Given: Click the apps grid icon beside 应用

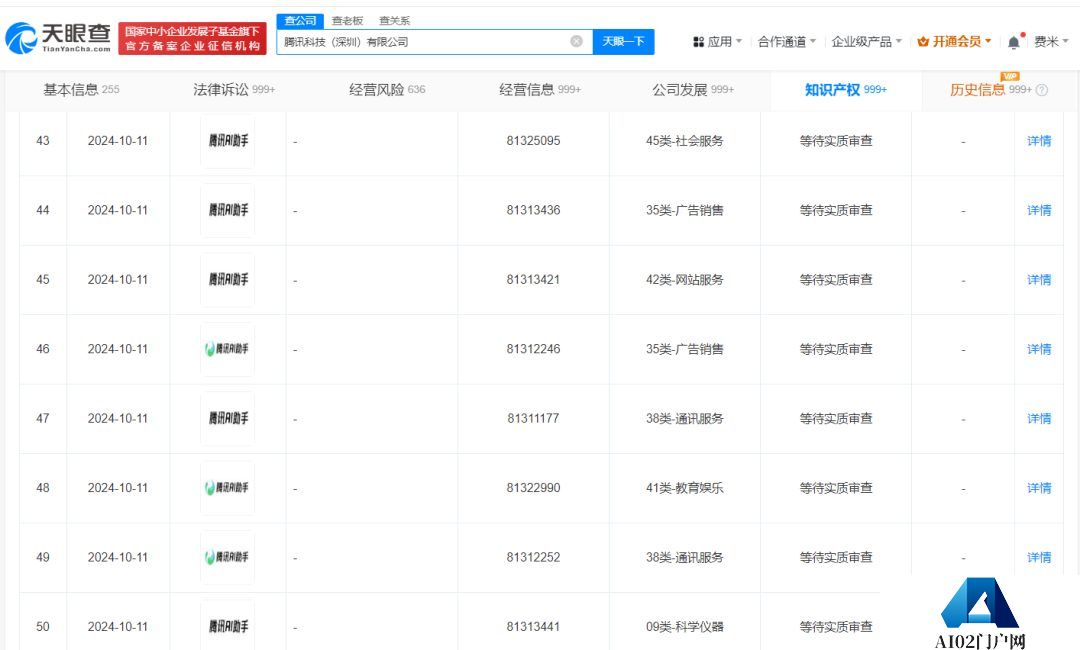Looking at the screenshot, I should coord(697,41).
